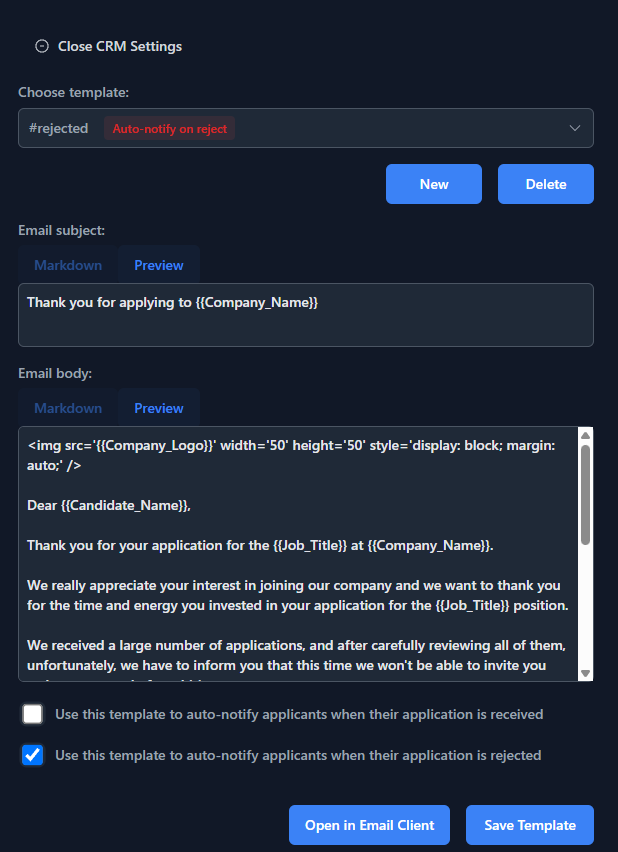Open template in Email Client
The image size is (618, 852).
369,825
